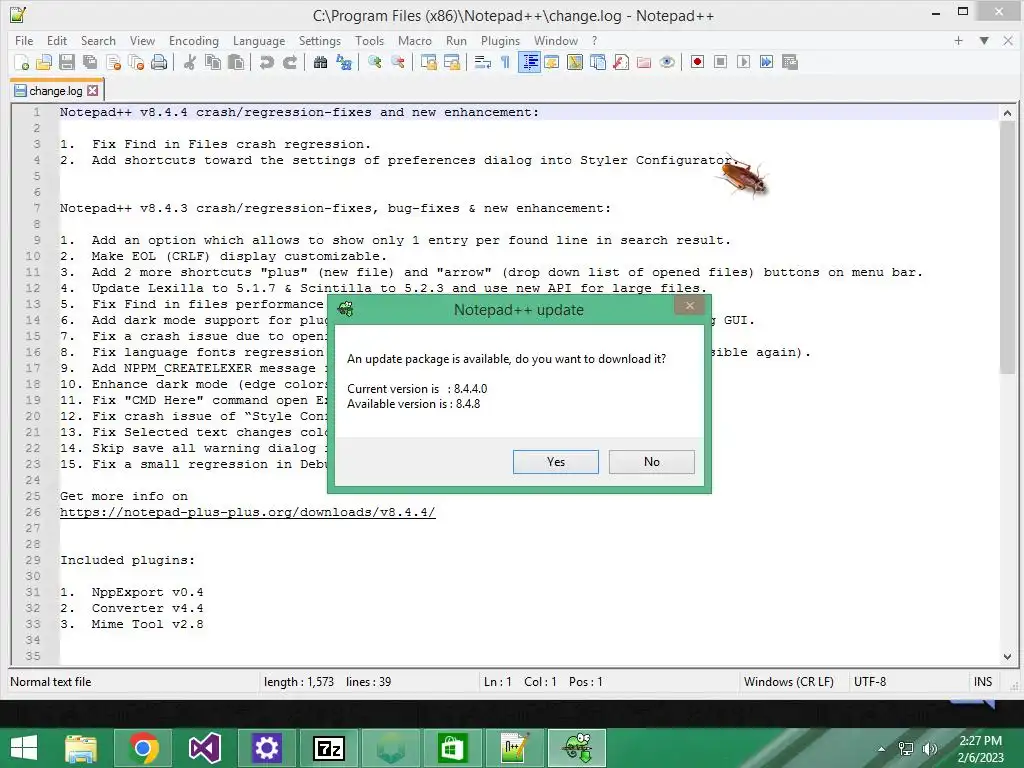Open the Settings menu
This screenshot has width=1024, height=768.
click(319, 40)
